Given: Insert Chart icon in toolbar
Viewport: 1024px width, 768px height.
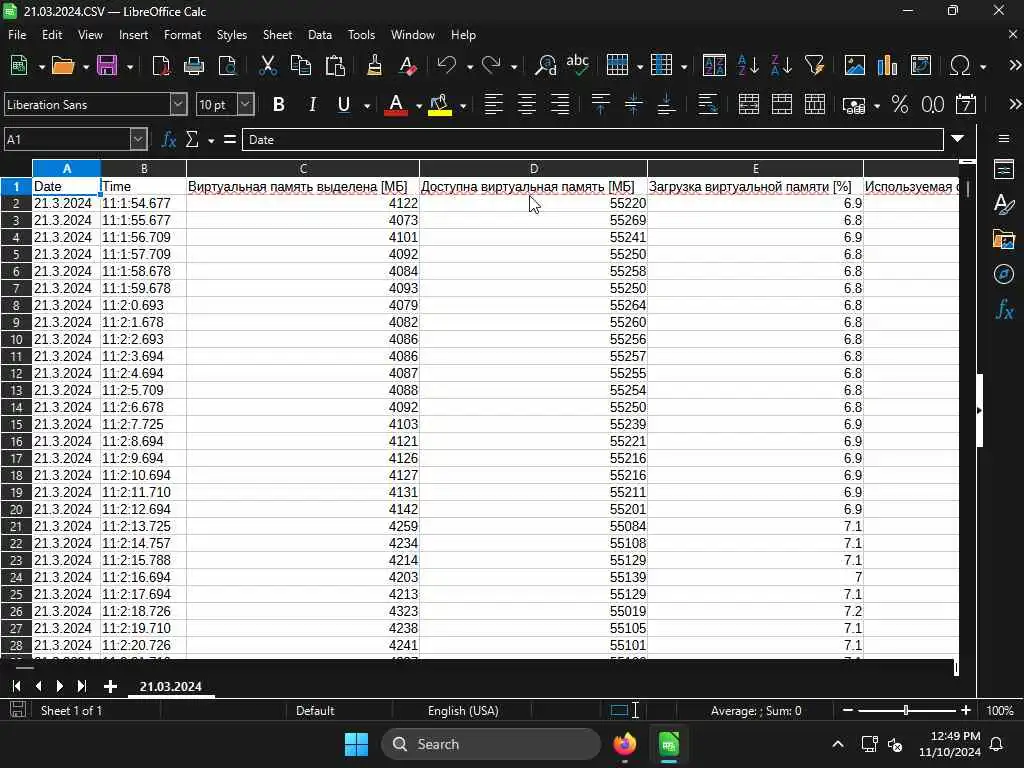Looking at the screenshot, I should [x=887, y=65].
